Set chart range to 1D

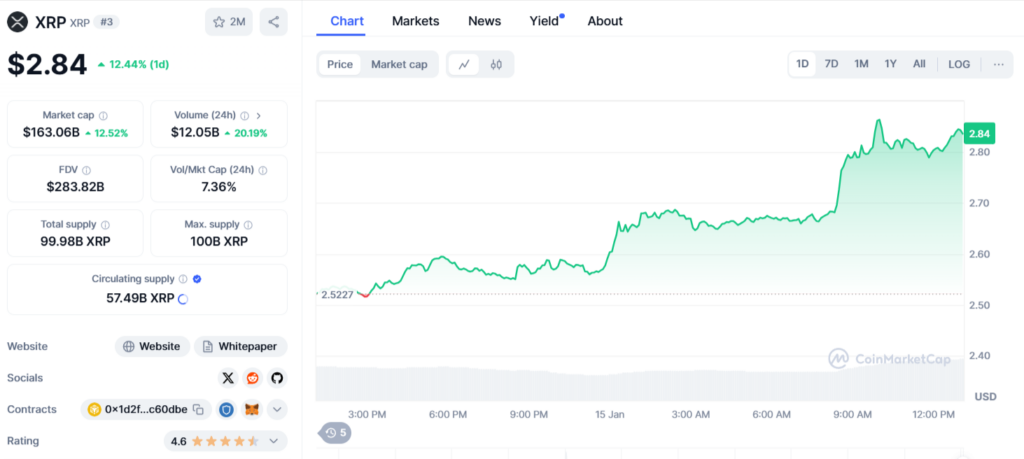(803, 64)
